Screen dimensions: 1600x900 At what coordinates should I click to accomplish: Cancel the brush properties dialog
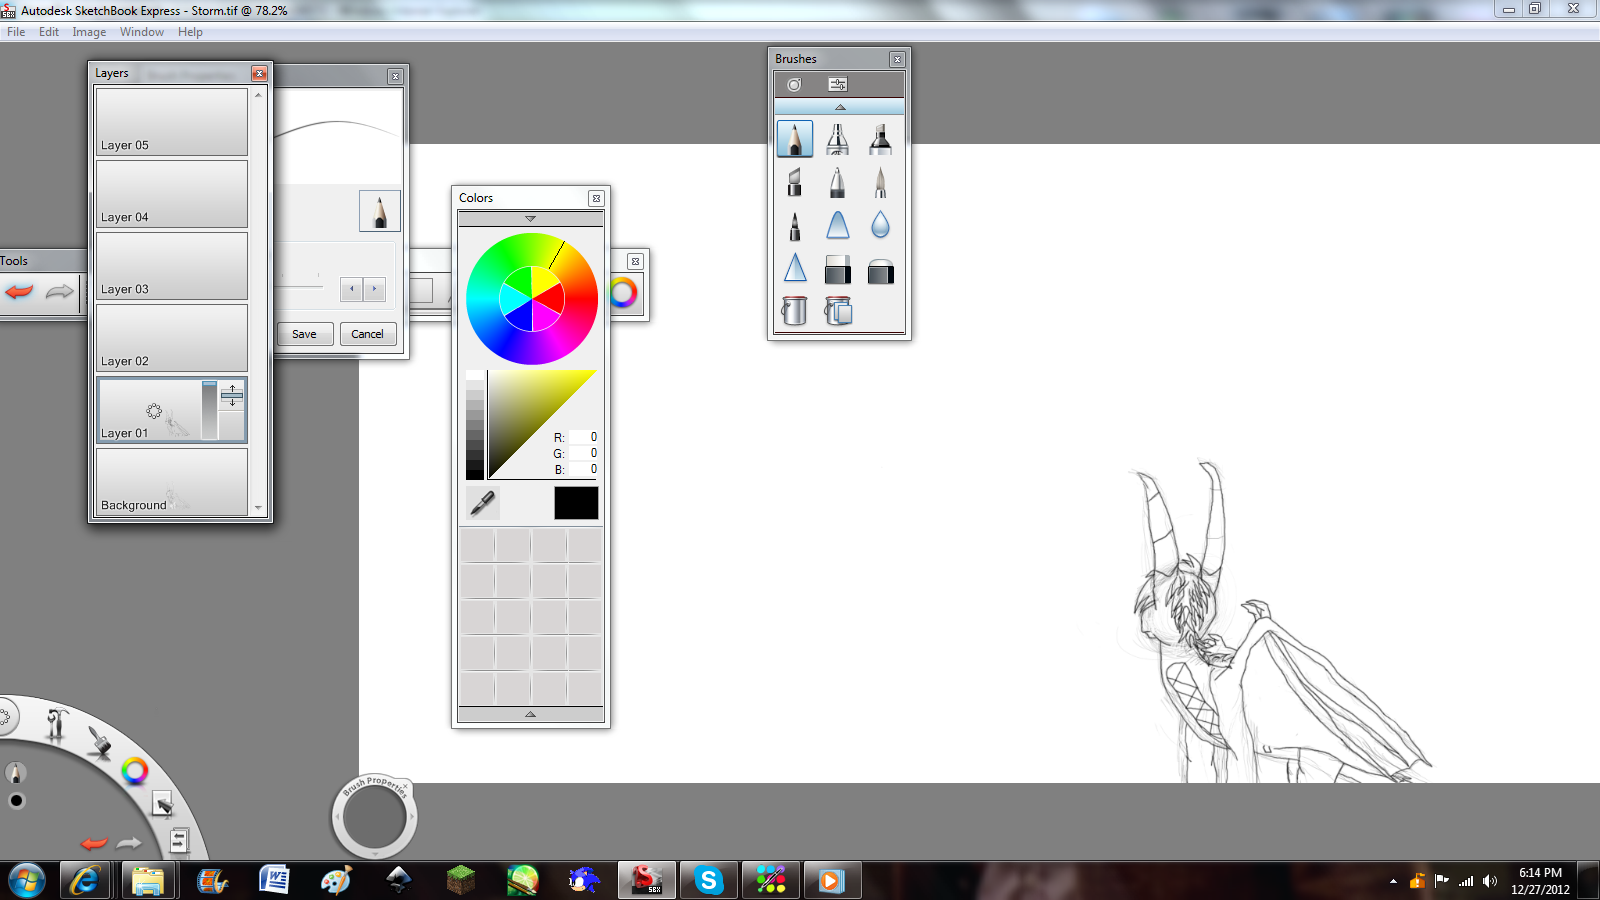tap(368, 333)
